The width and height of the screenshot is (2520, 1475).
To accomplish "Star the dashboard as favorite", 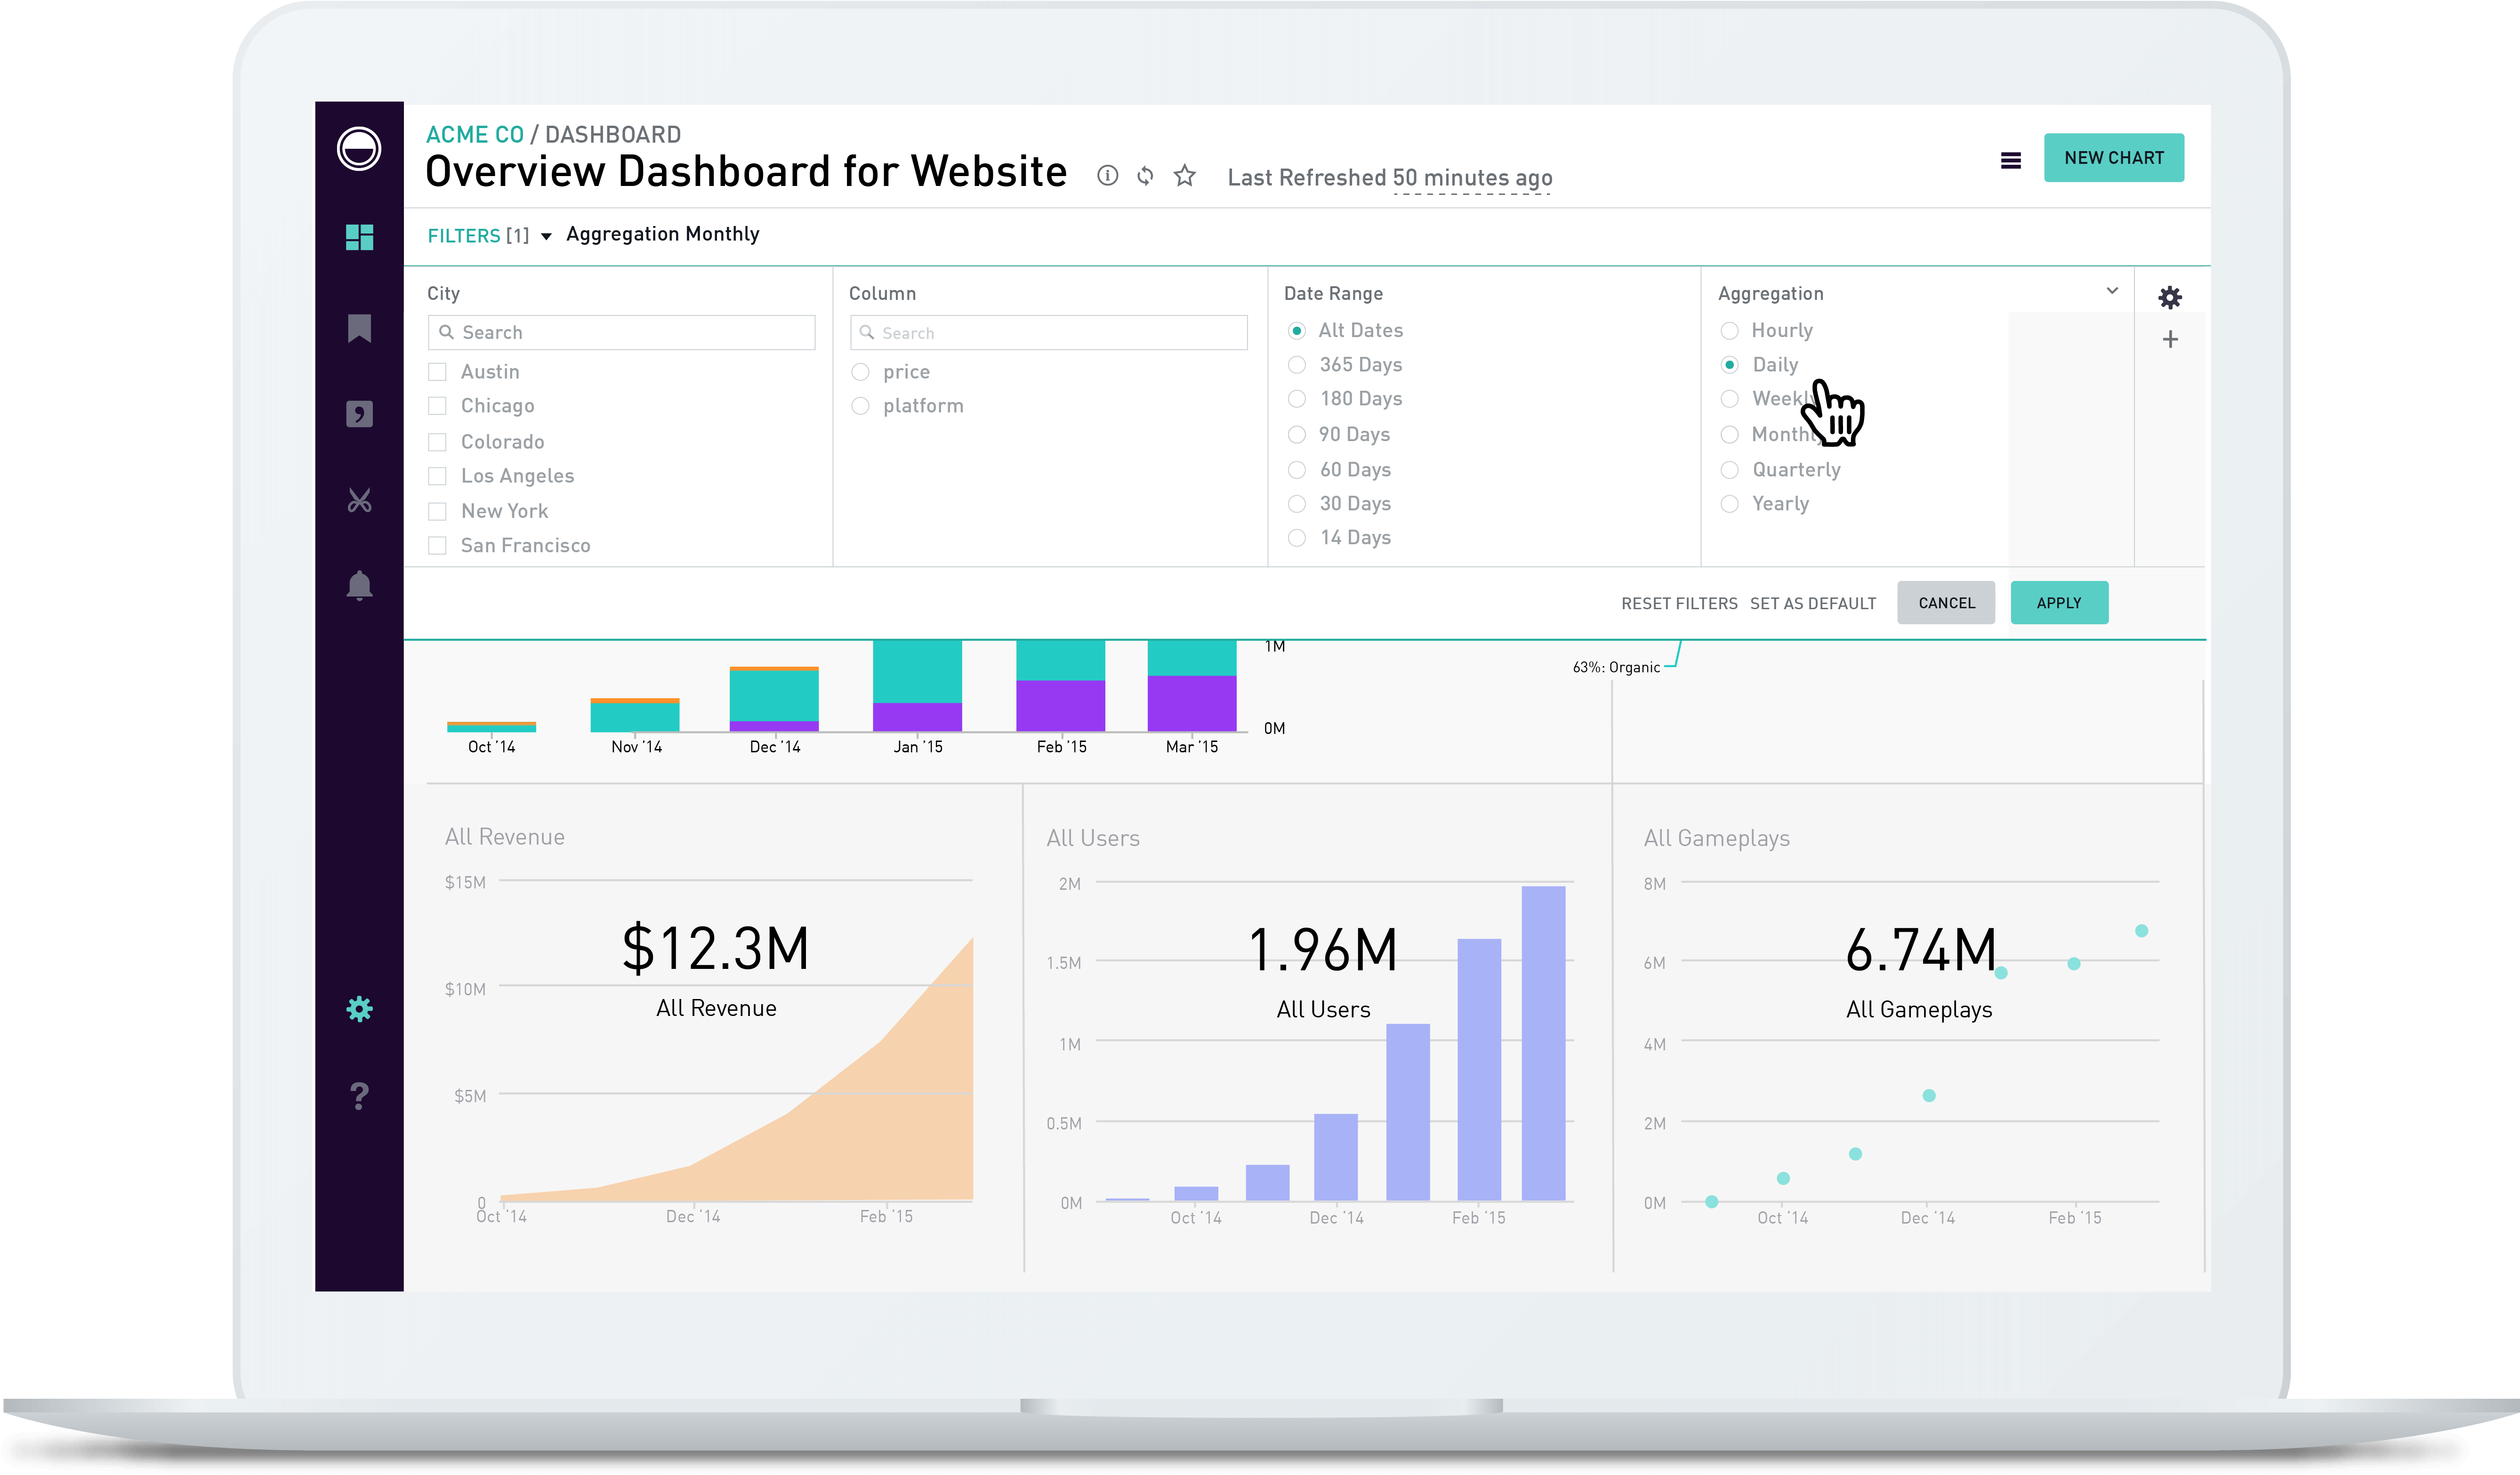I will pos(1185,176).
